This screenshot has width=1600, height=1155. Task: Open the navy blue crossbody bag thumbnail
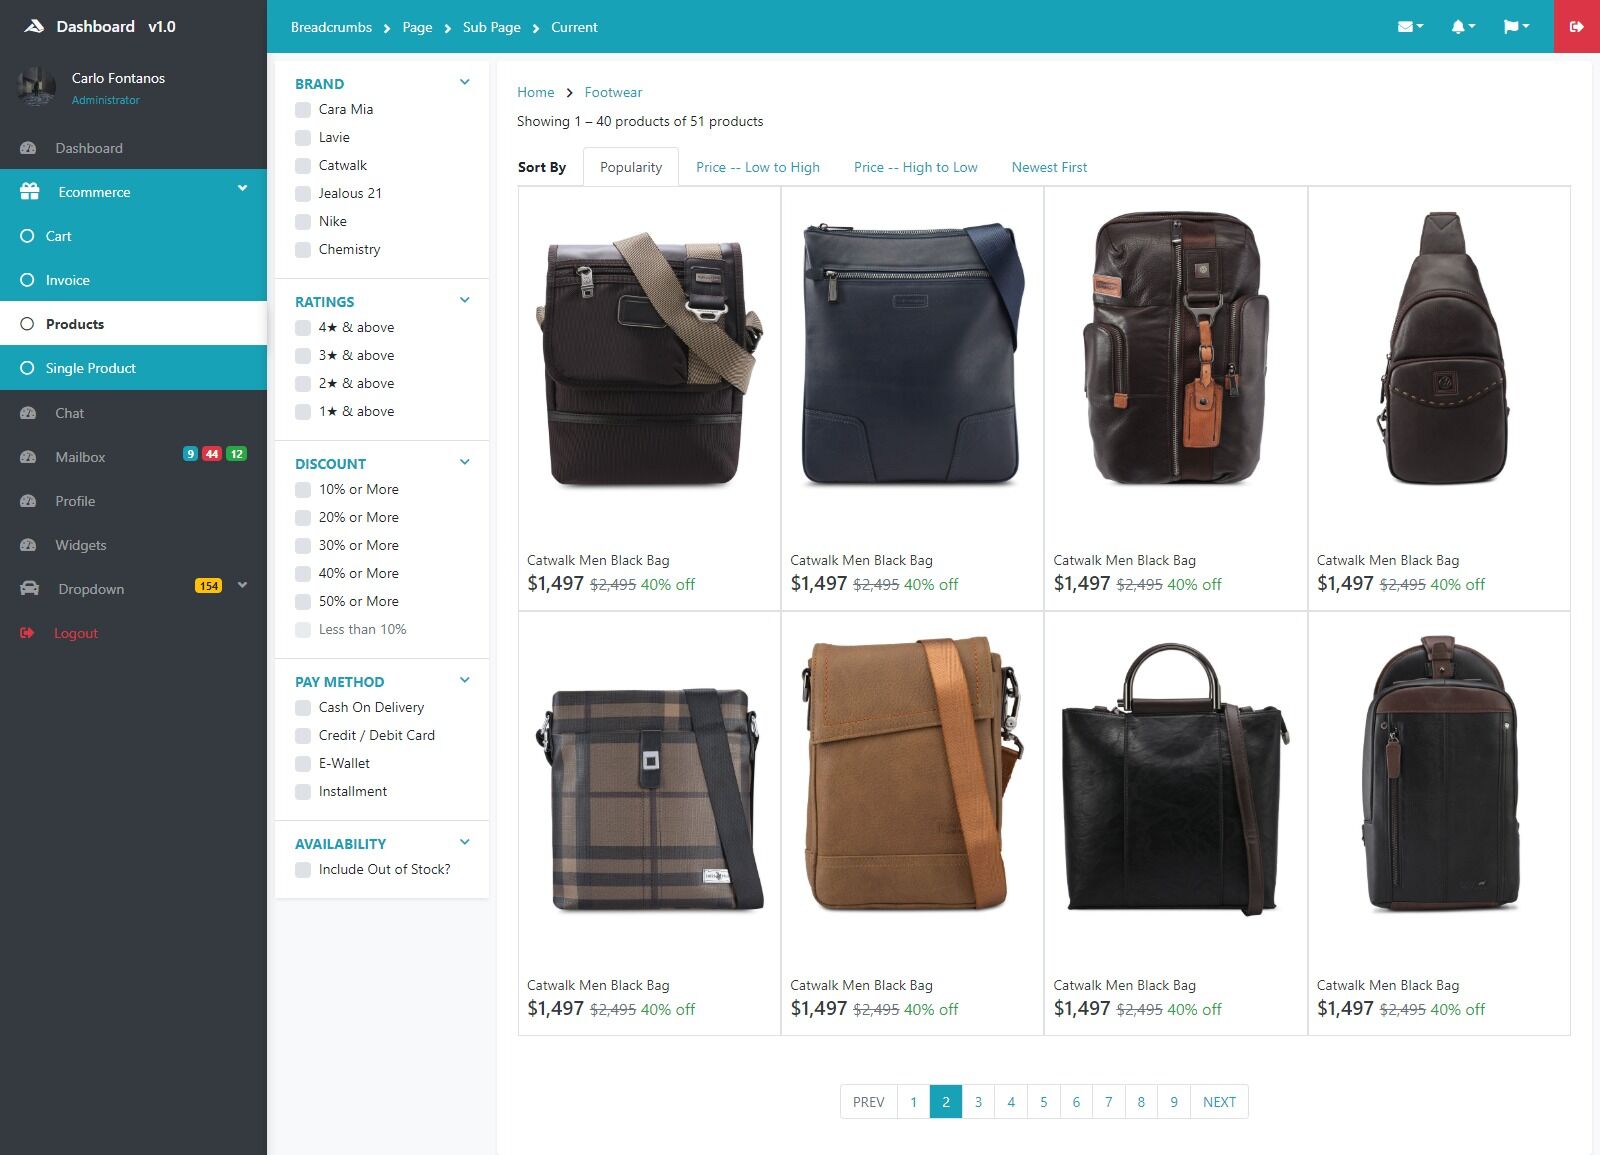(912, 354)
